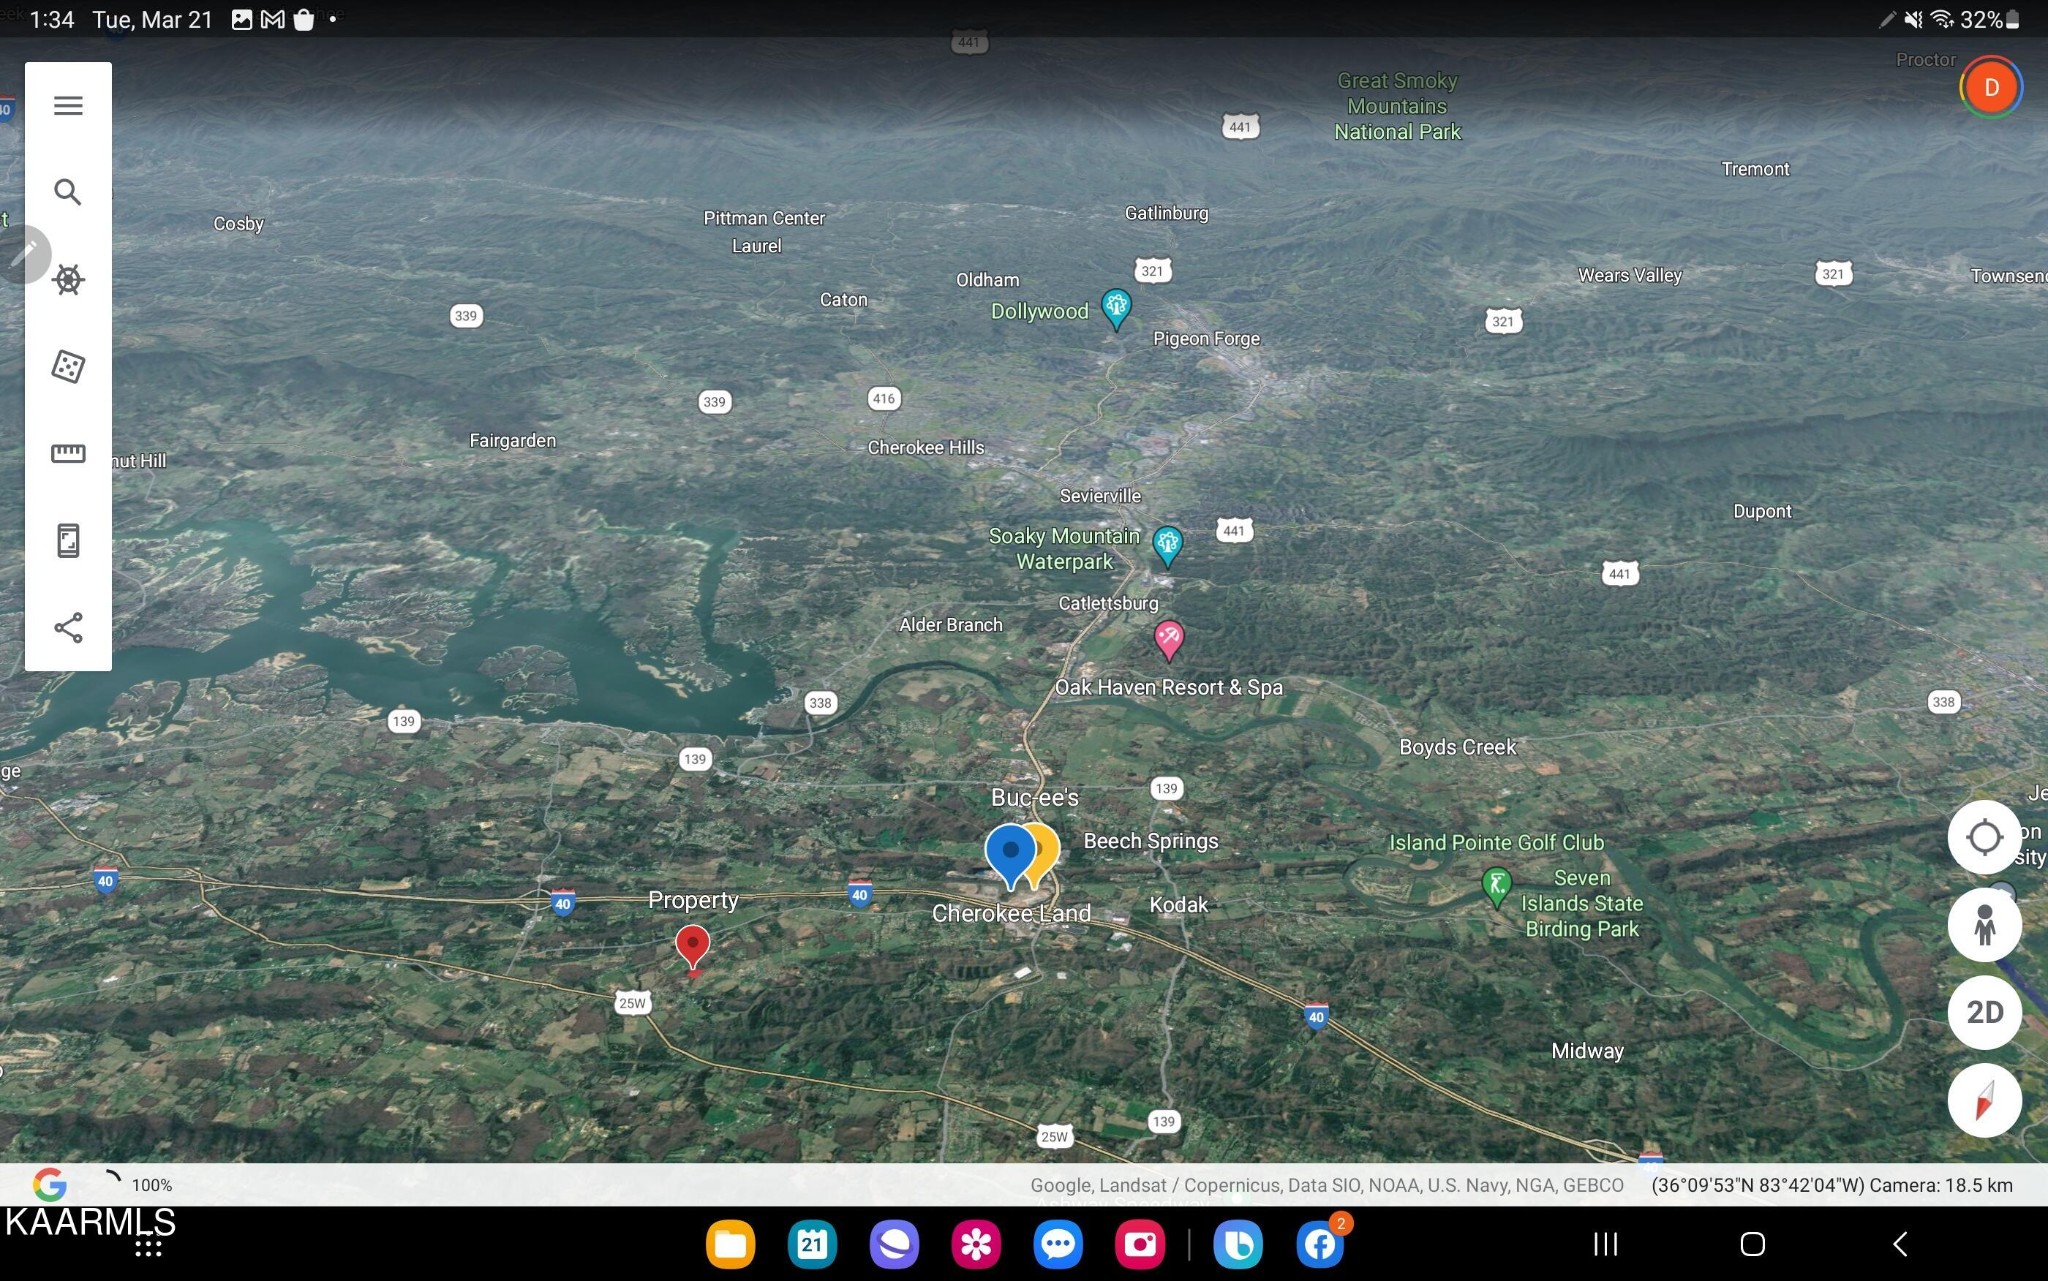Open the account avatar D
The width and height of the screenshot is (2048, 1281).
(1991, 88)
